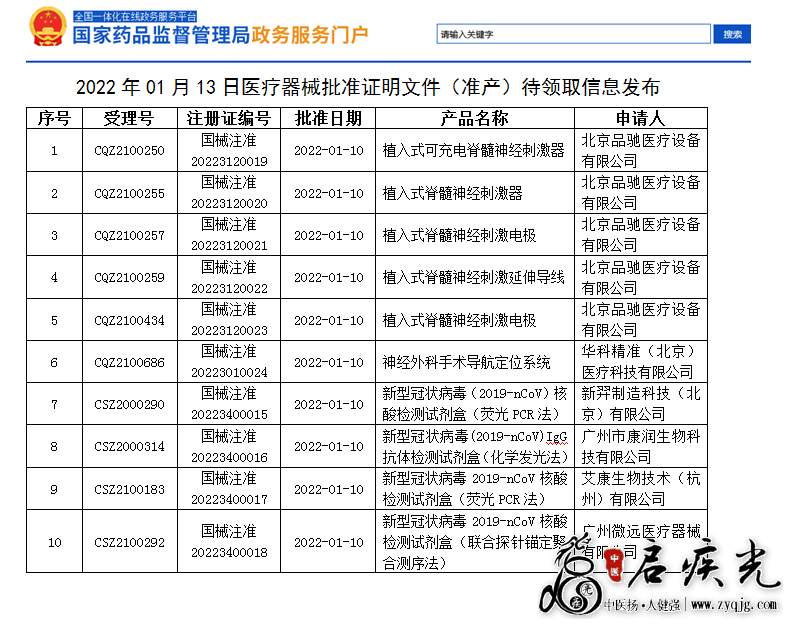Click product name 神经外科手术导航定位系统
788x624 pixels.
[x=466, y=363]
